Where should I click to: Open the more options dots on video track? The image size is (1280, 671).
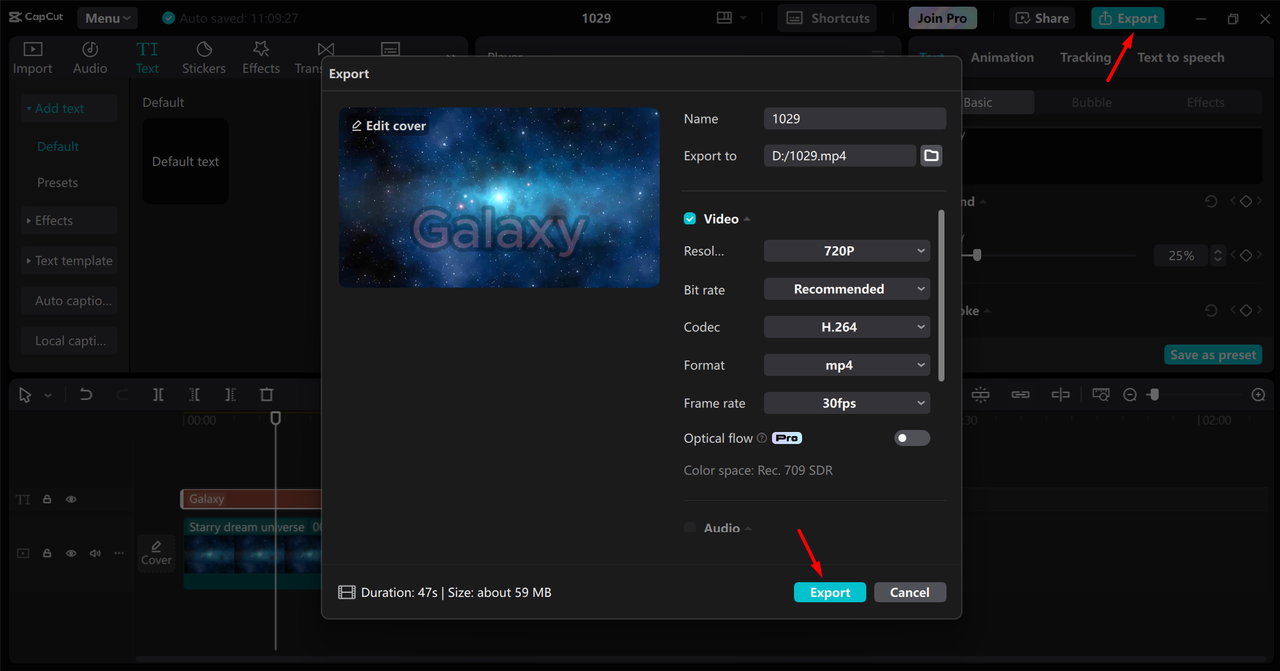(x=120, y=553)
